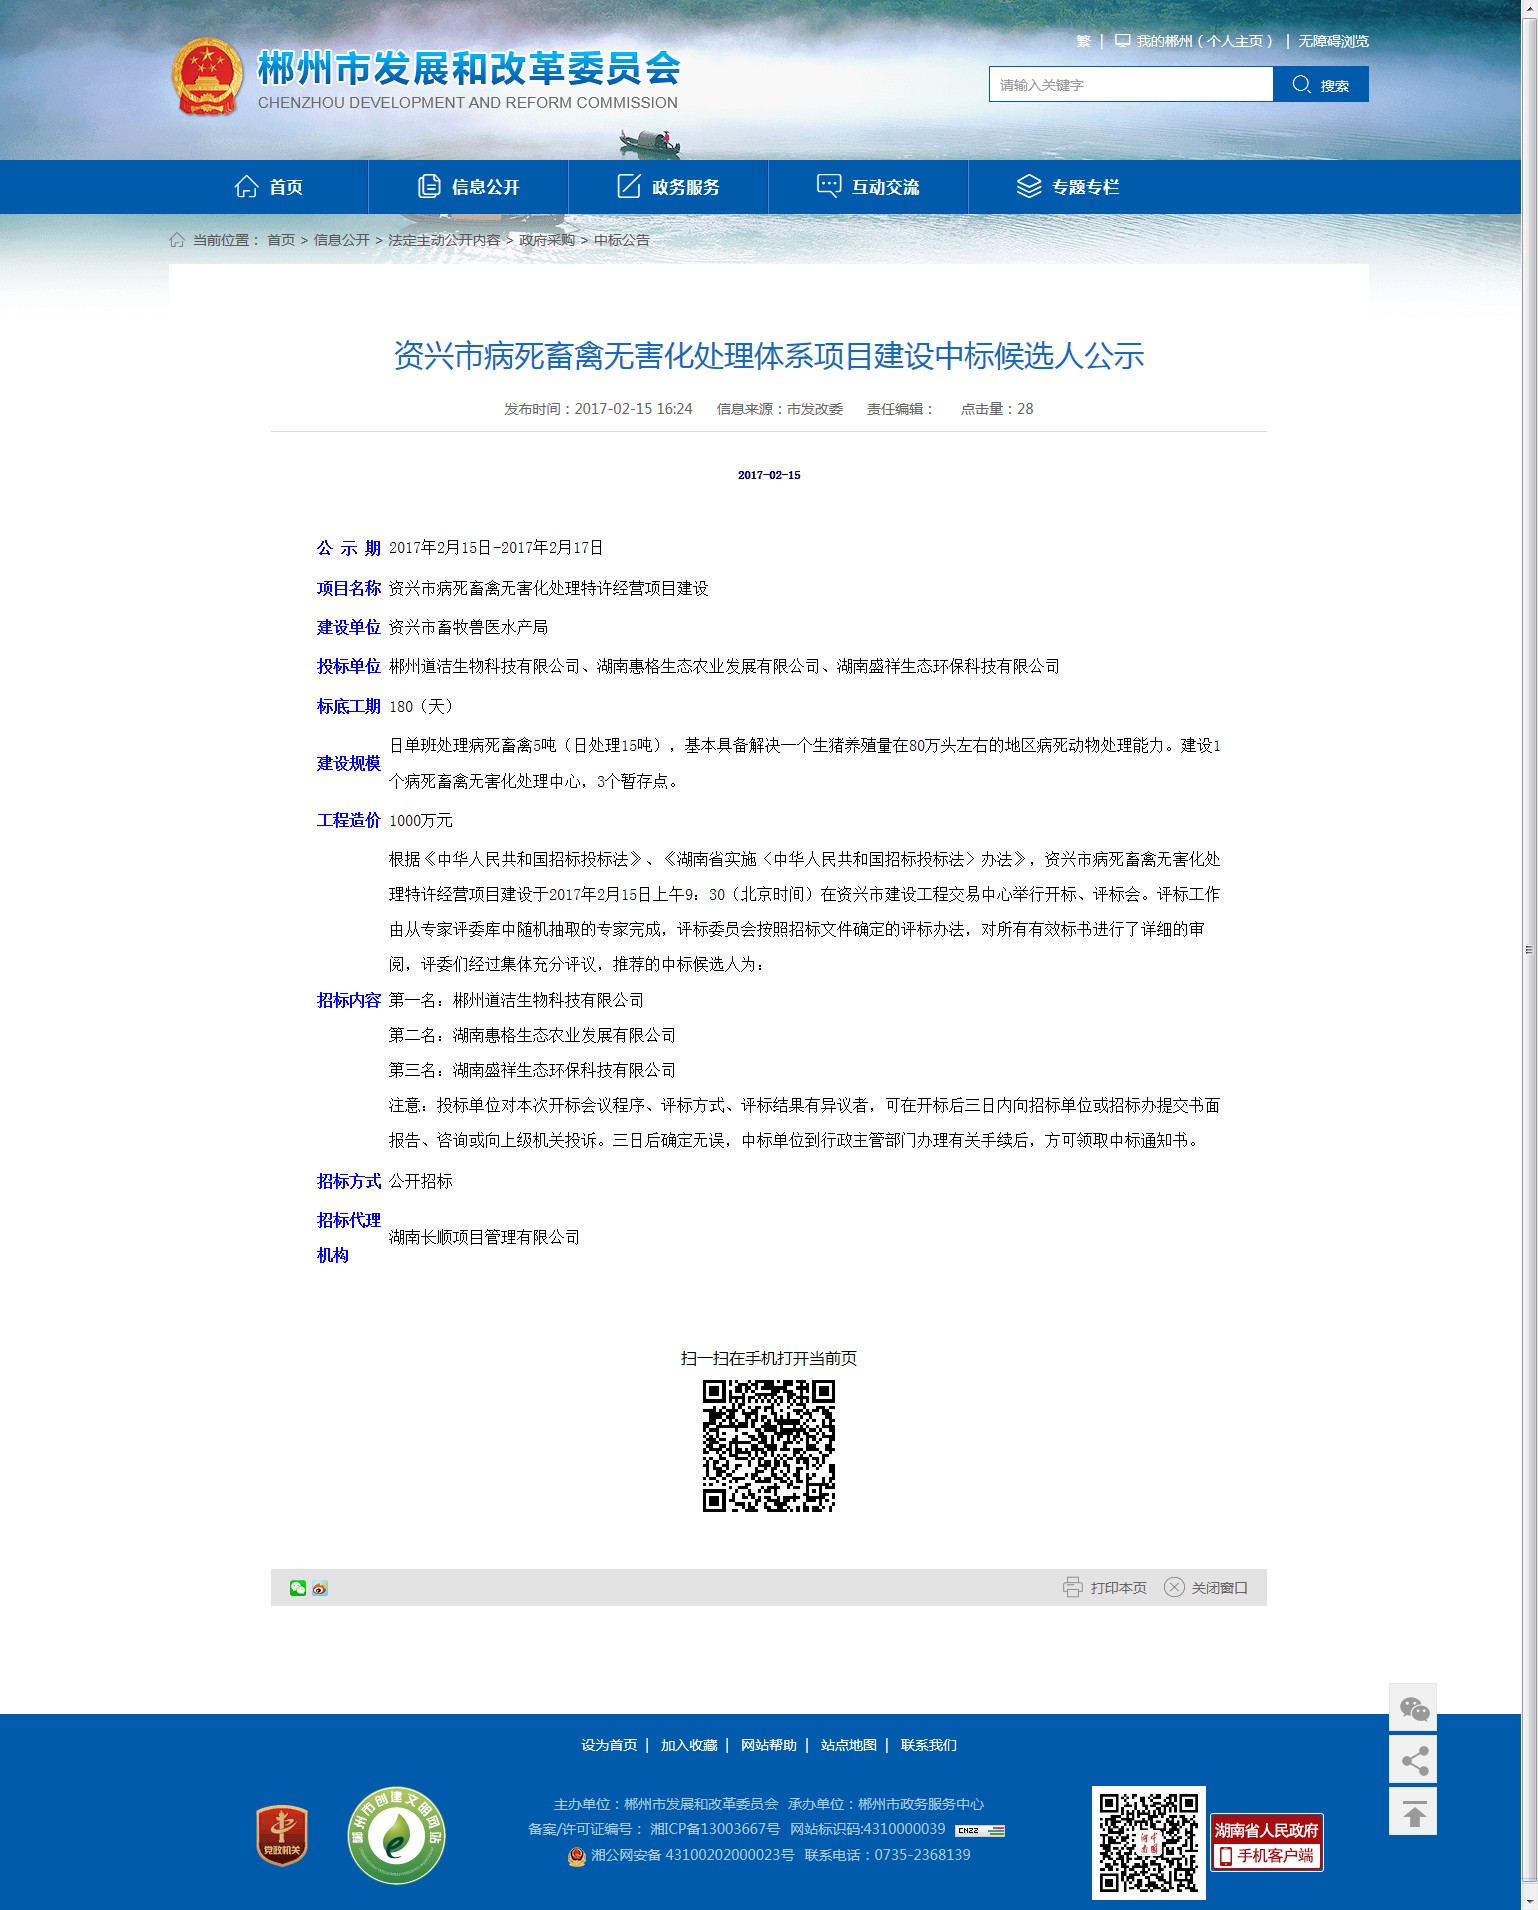This screenshot has width=1538, height=1910.
Task: Click the 招标方式 value 公开招标
Action: click(420, 1181)
